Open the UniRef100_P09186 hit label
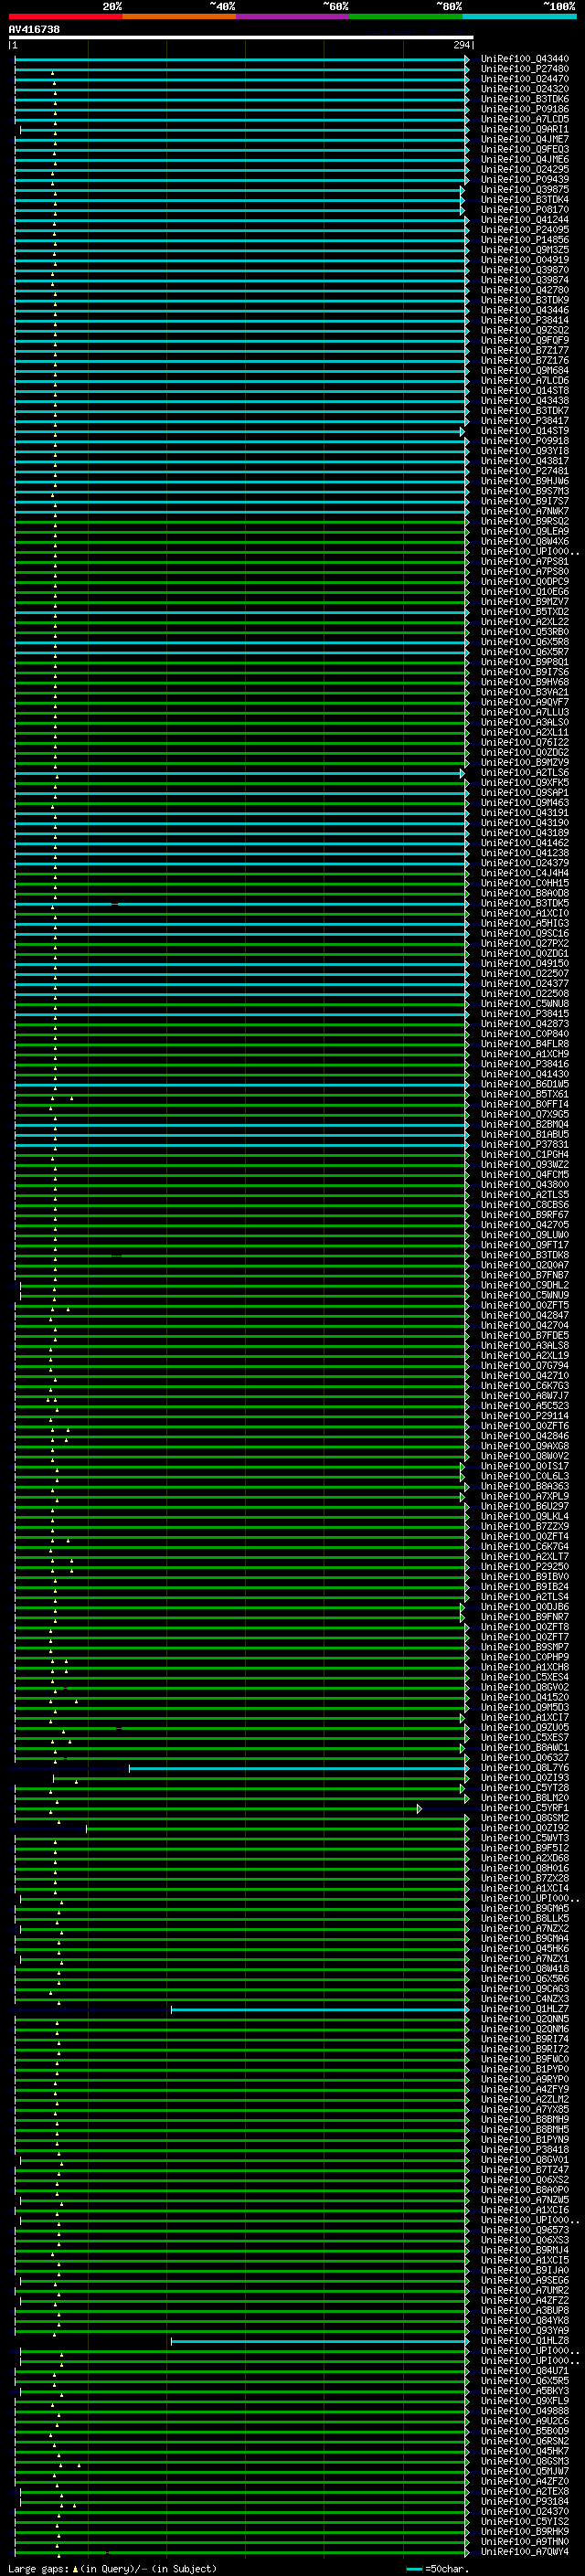 click(x=524, y=109)
